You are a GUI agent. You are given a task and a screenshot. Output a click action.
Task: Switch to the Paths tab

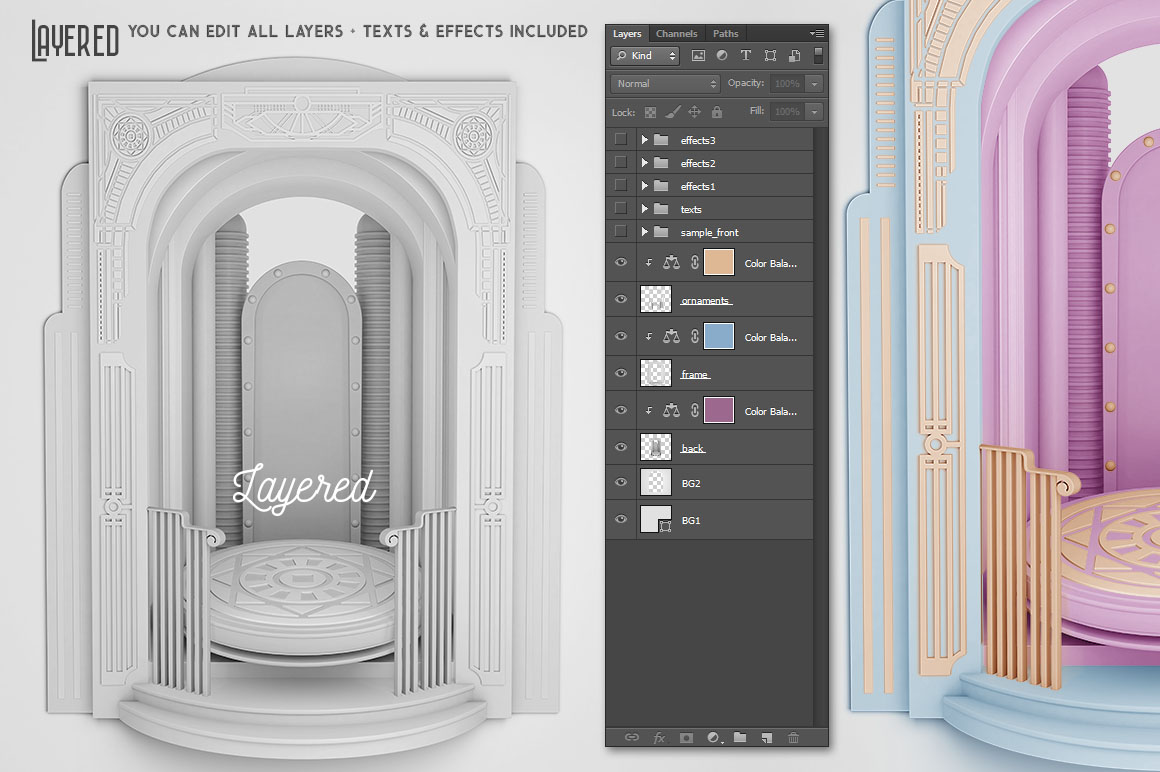click(725, 34)
